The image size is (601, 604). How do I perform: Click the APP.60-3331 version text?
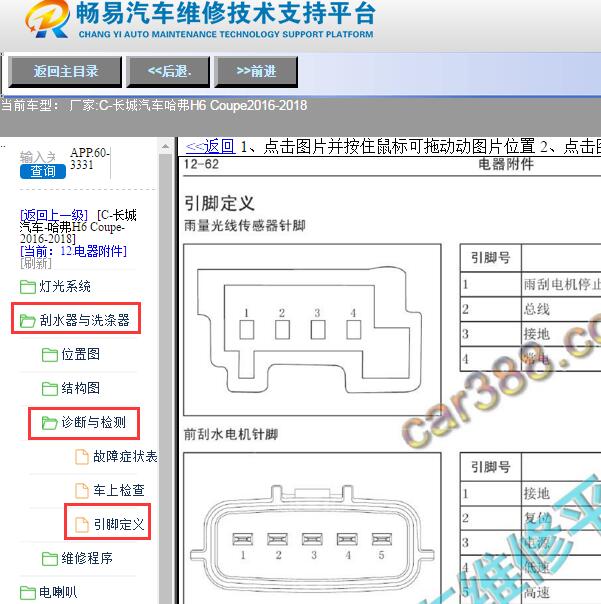point(90,159)
